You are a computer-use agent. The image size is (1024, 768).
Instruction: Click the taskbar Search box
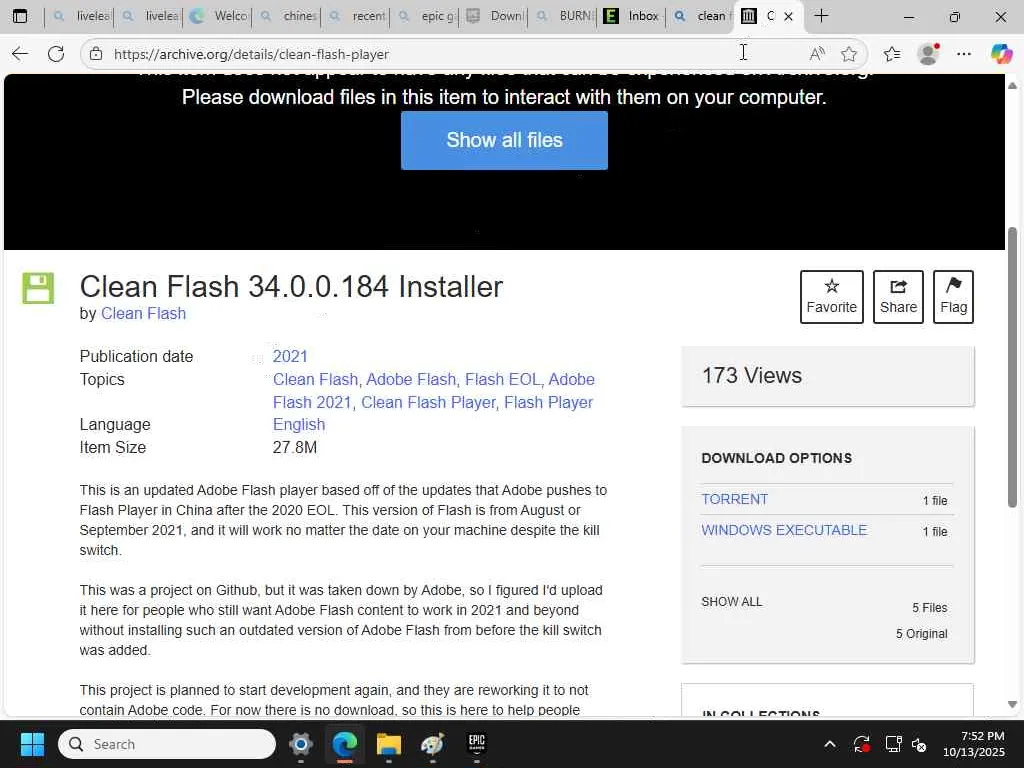167,744
